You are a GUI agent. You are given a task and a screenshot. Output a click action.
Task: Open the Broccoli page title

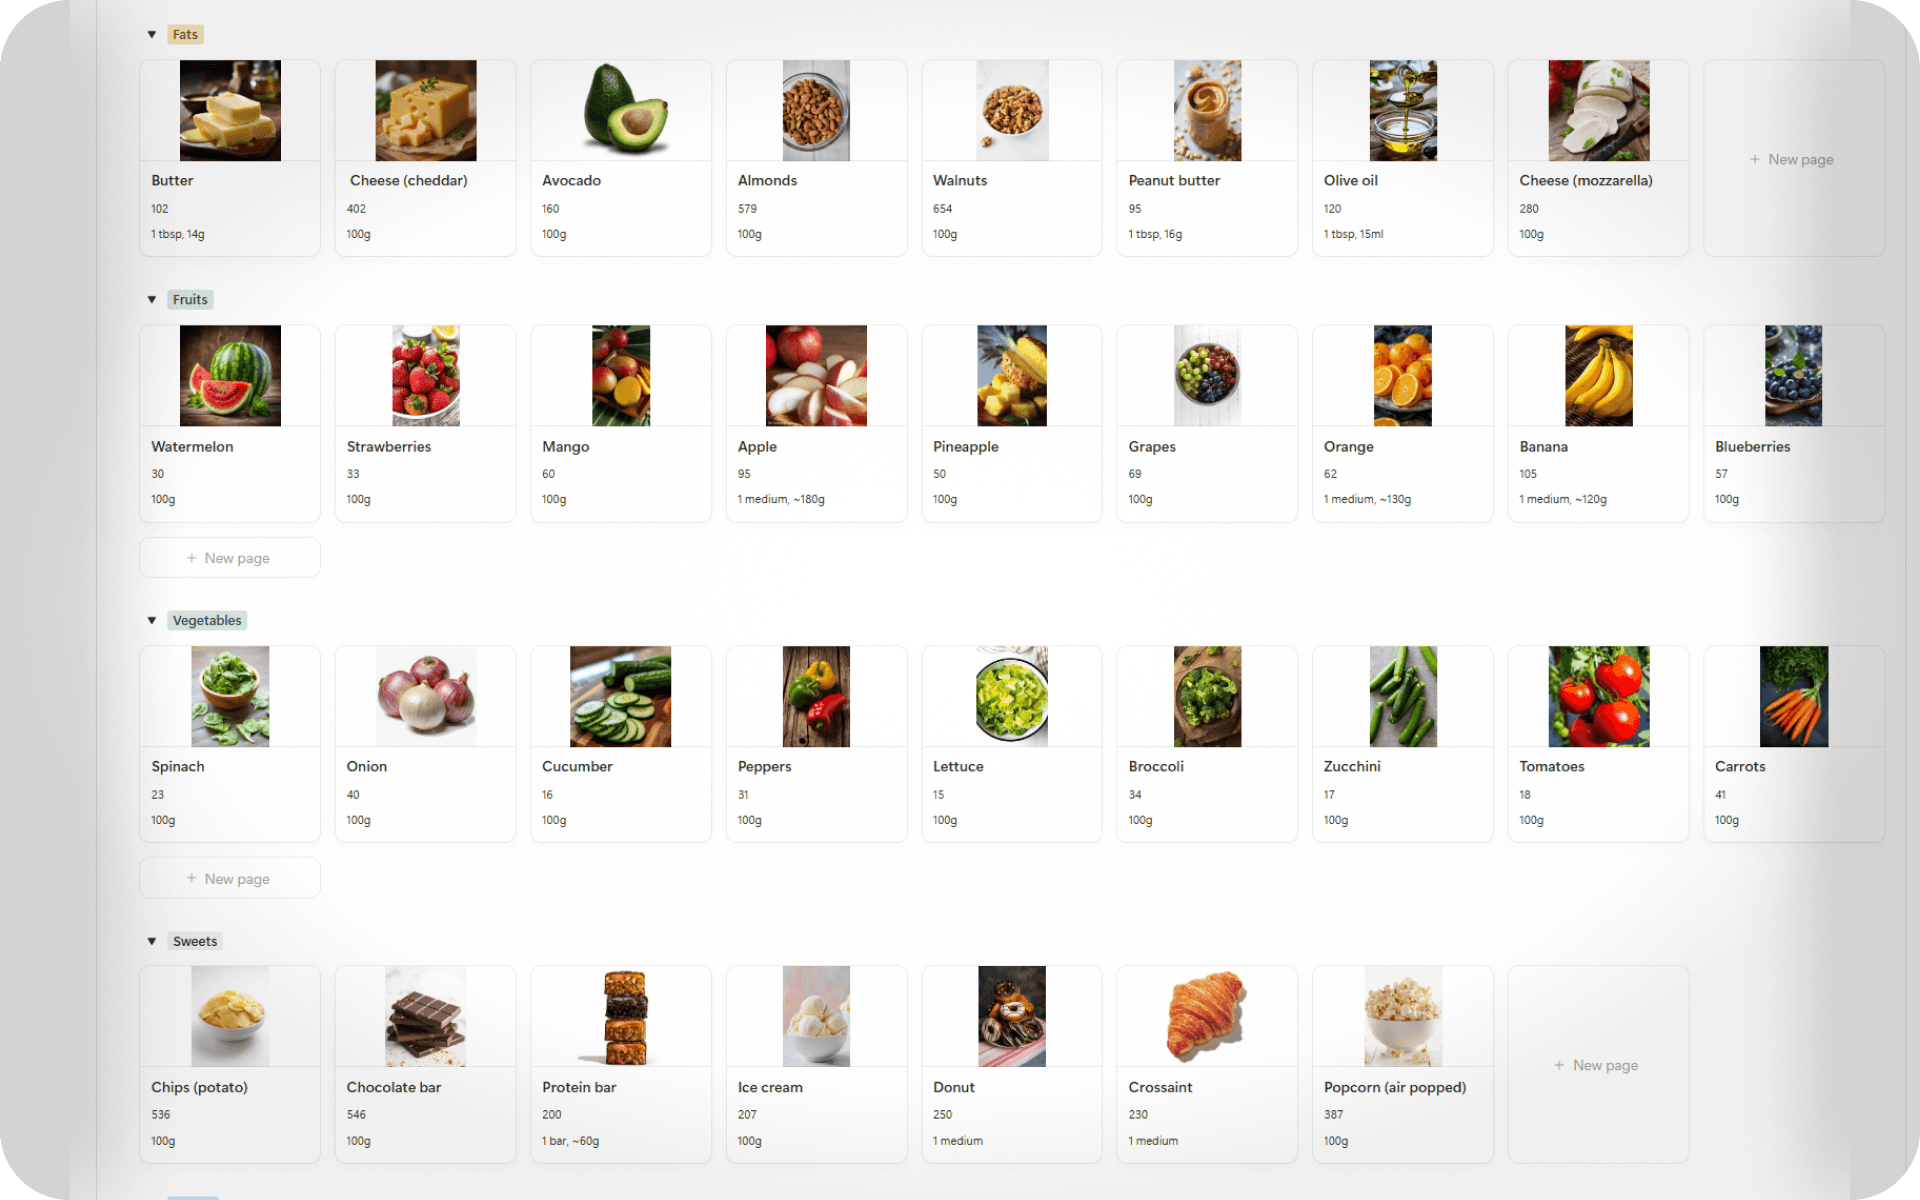coord(1156,767)
